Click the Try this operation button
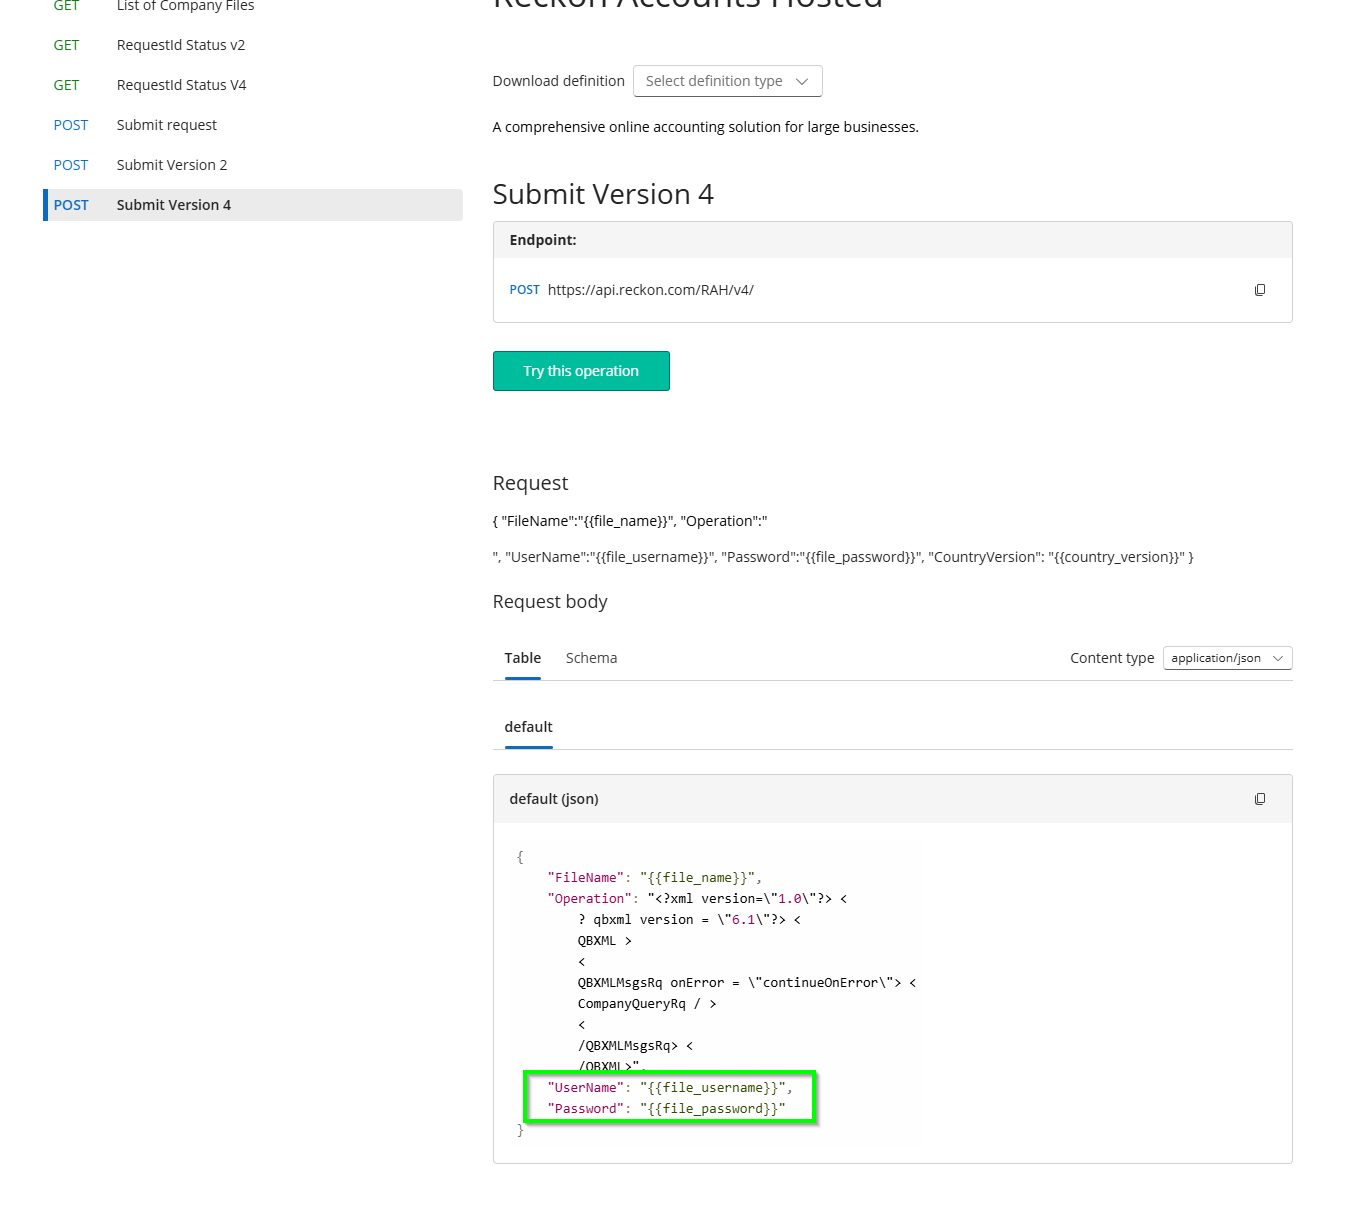Screen dimensions: 1359x1209 point(581,371)
